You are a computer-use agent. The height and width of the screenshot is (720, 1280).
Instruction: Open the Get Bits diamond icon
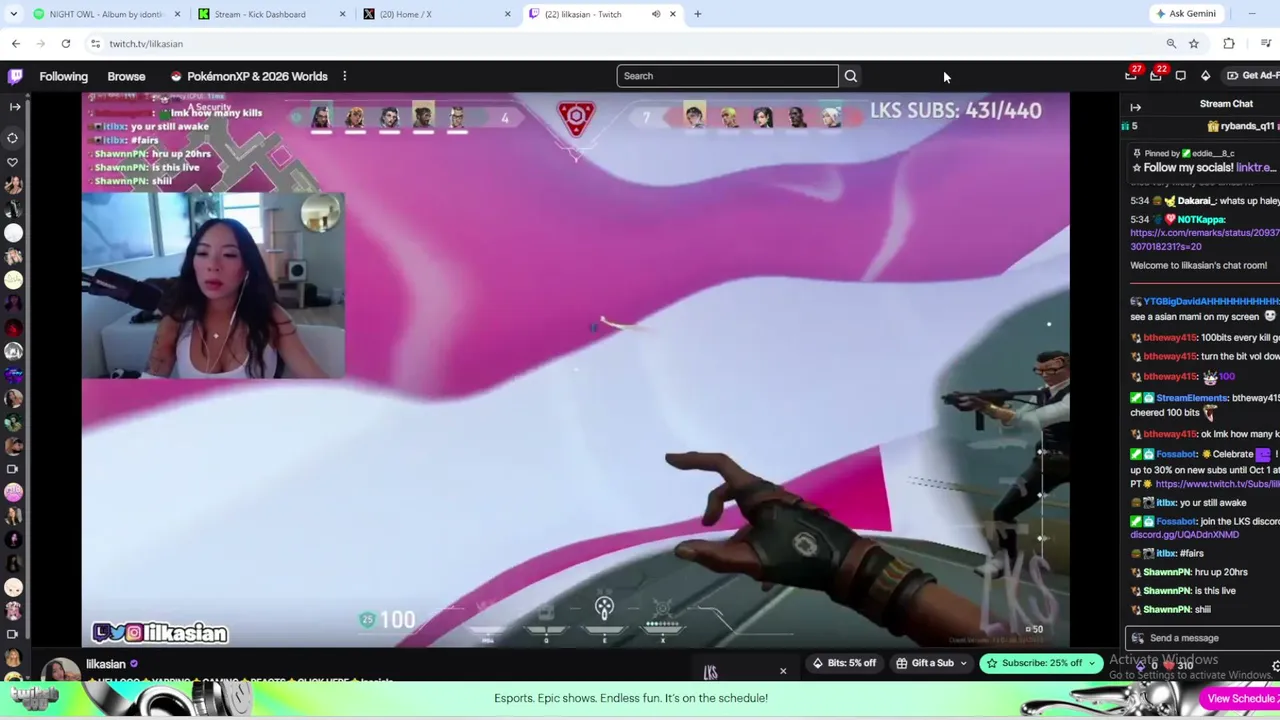coord(1205,76)
